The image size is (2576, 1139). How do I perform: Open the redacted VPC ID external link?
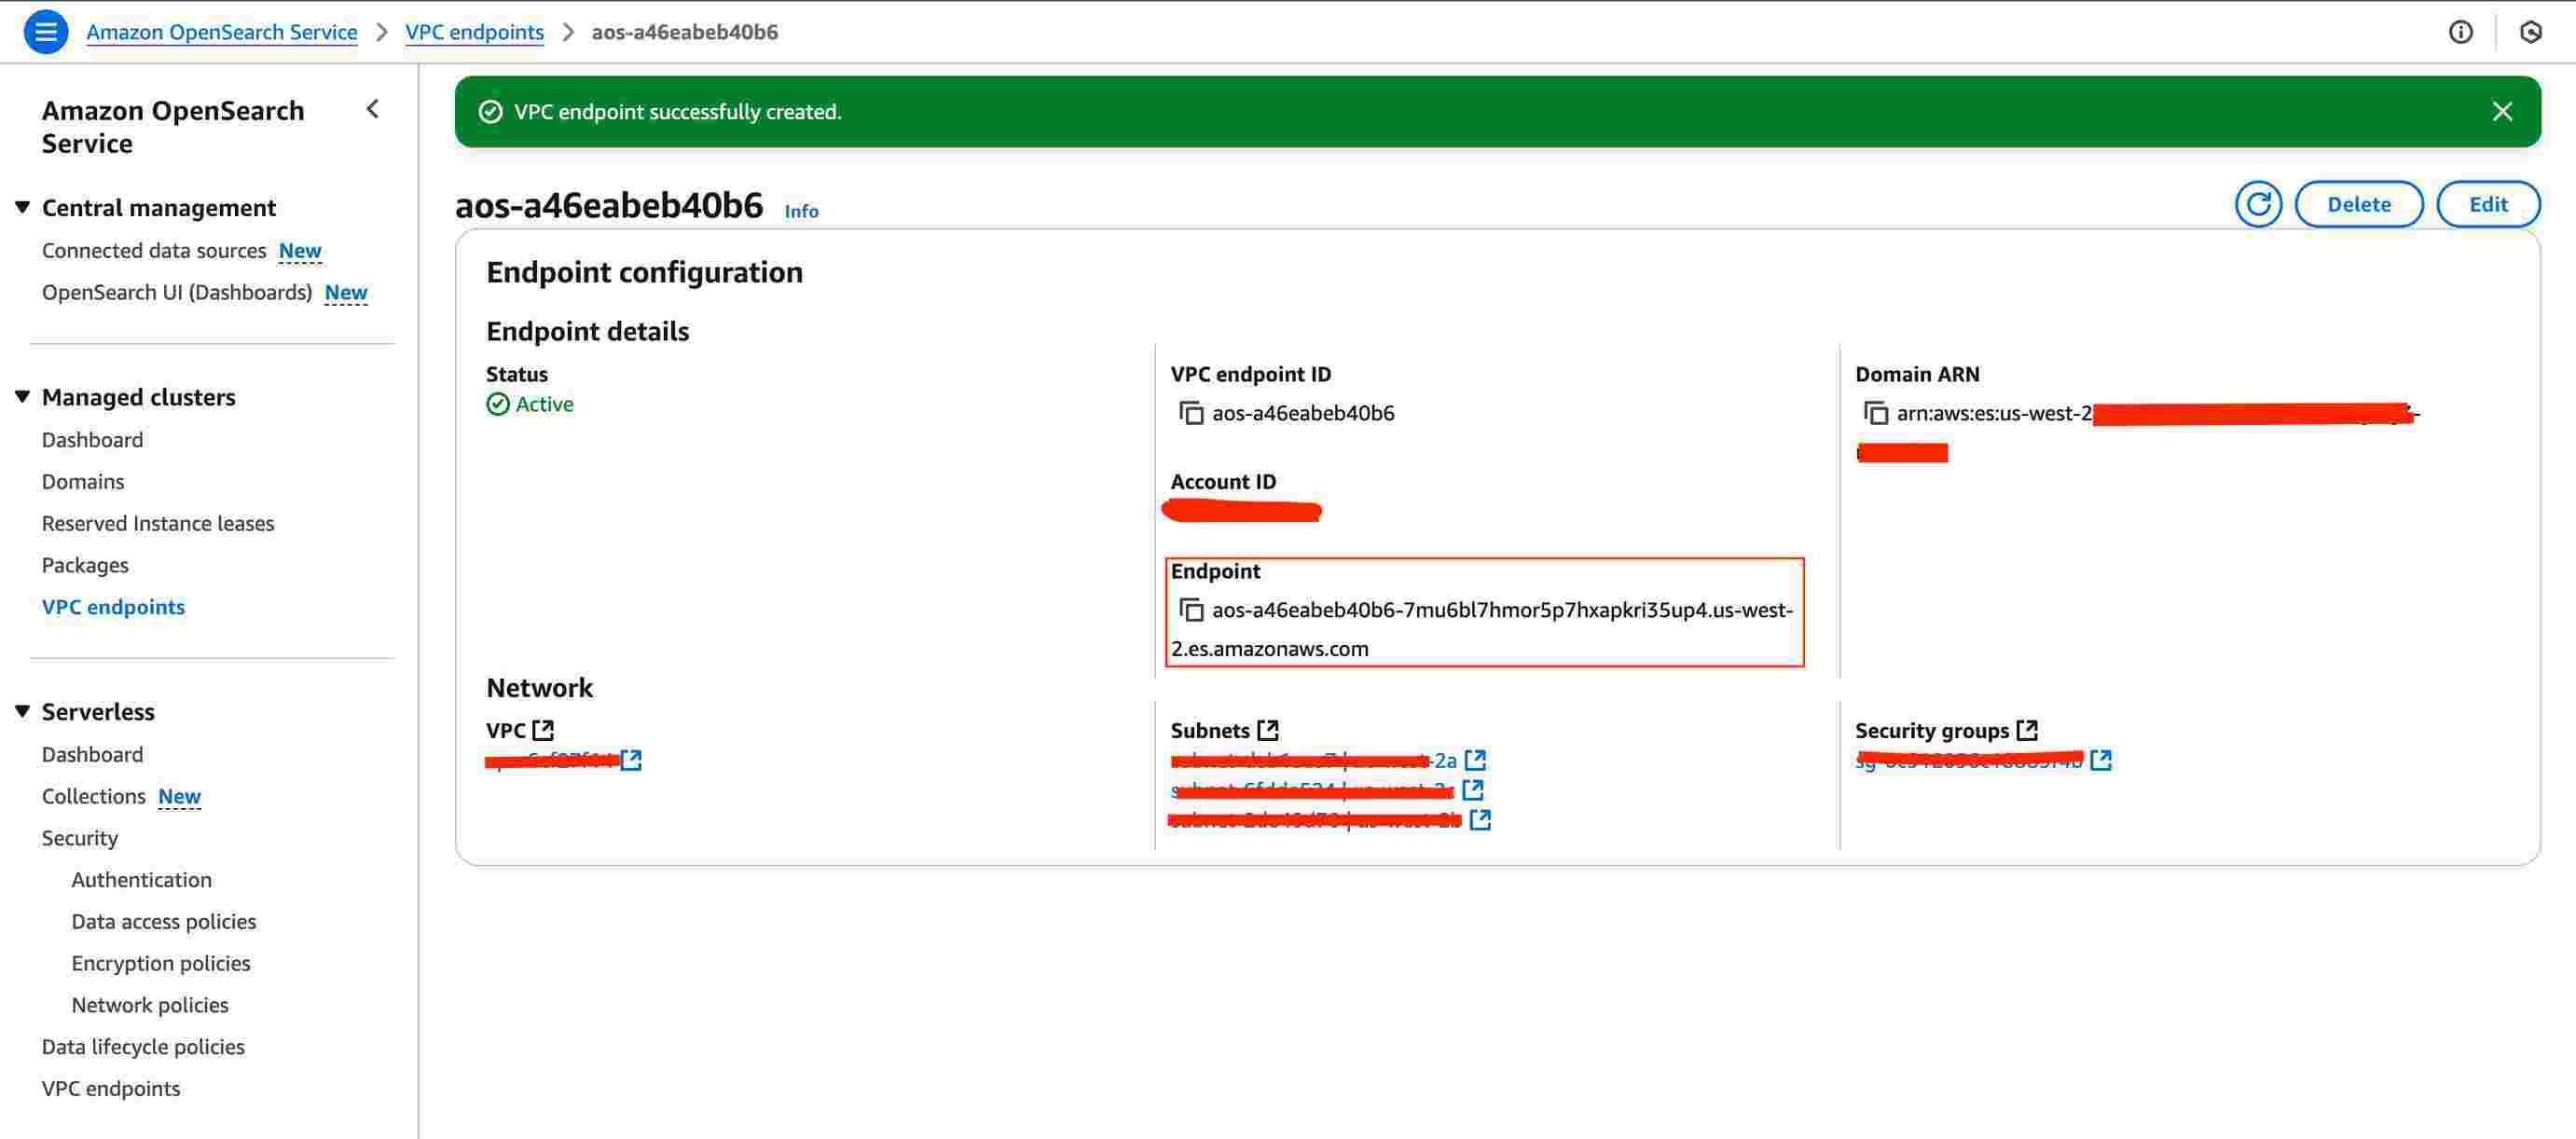pyautogui.click(x=631, y=760)
